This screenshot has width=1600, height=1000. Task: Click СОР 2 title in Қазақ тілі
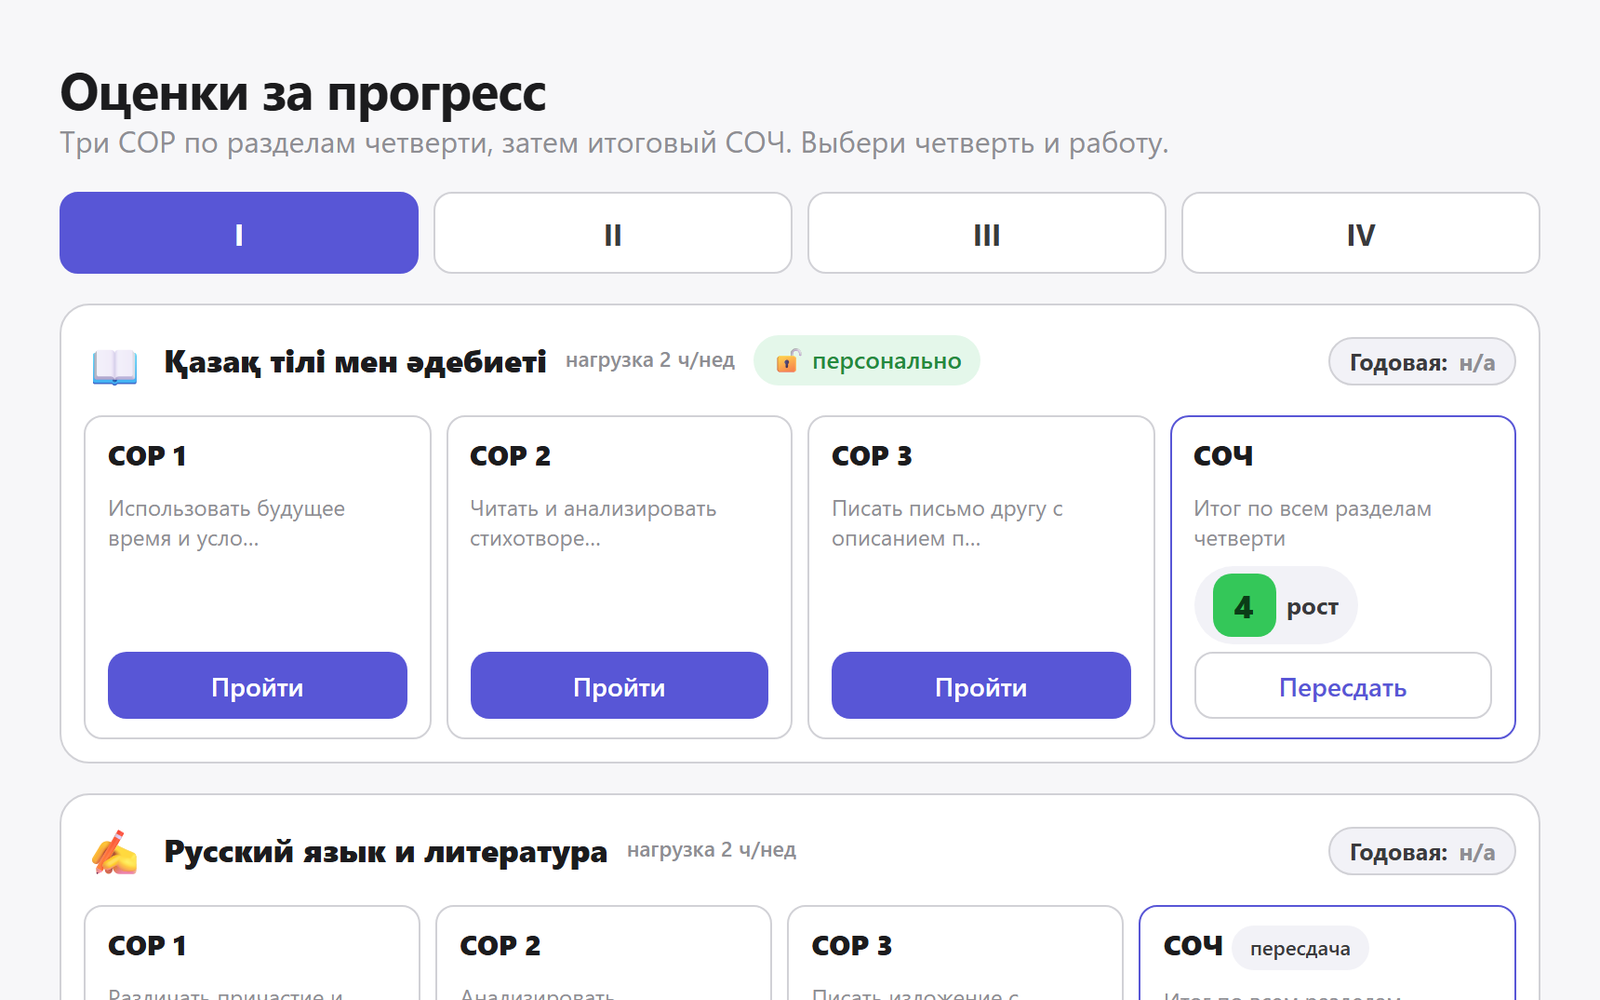pos(510,456)
